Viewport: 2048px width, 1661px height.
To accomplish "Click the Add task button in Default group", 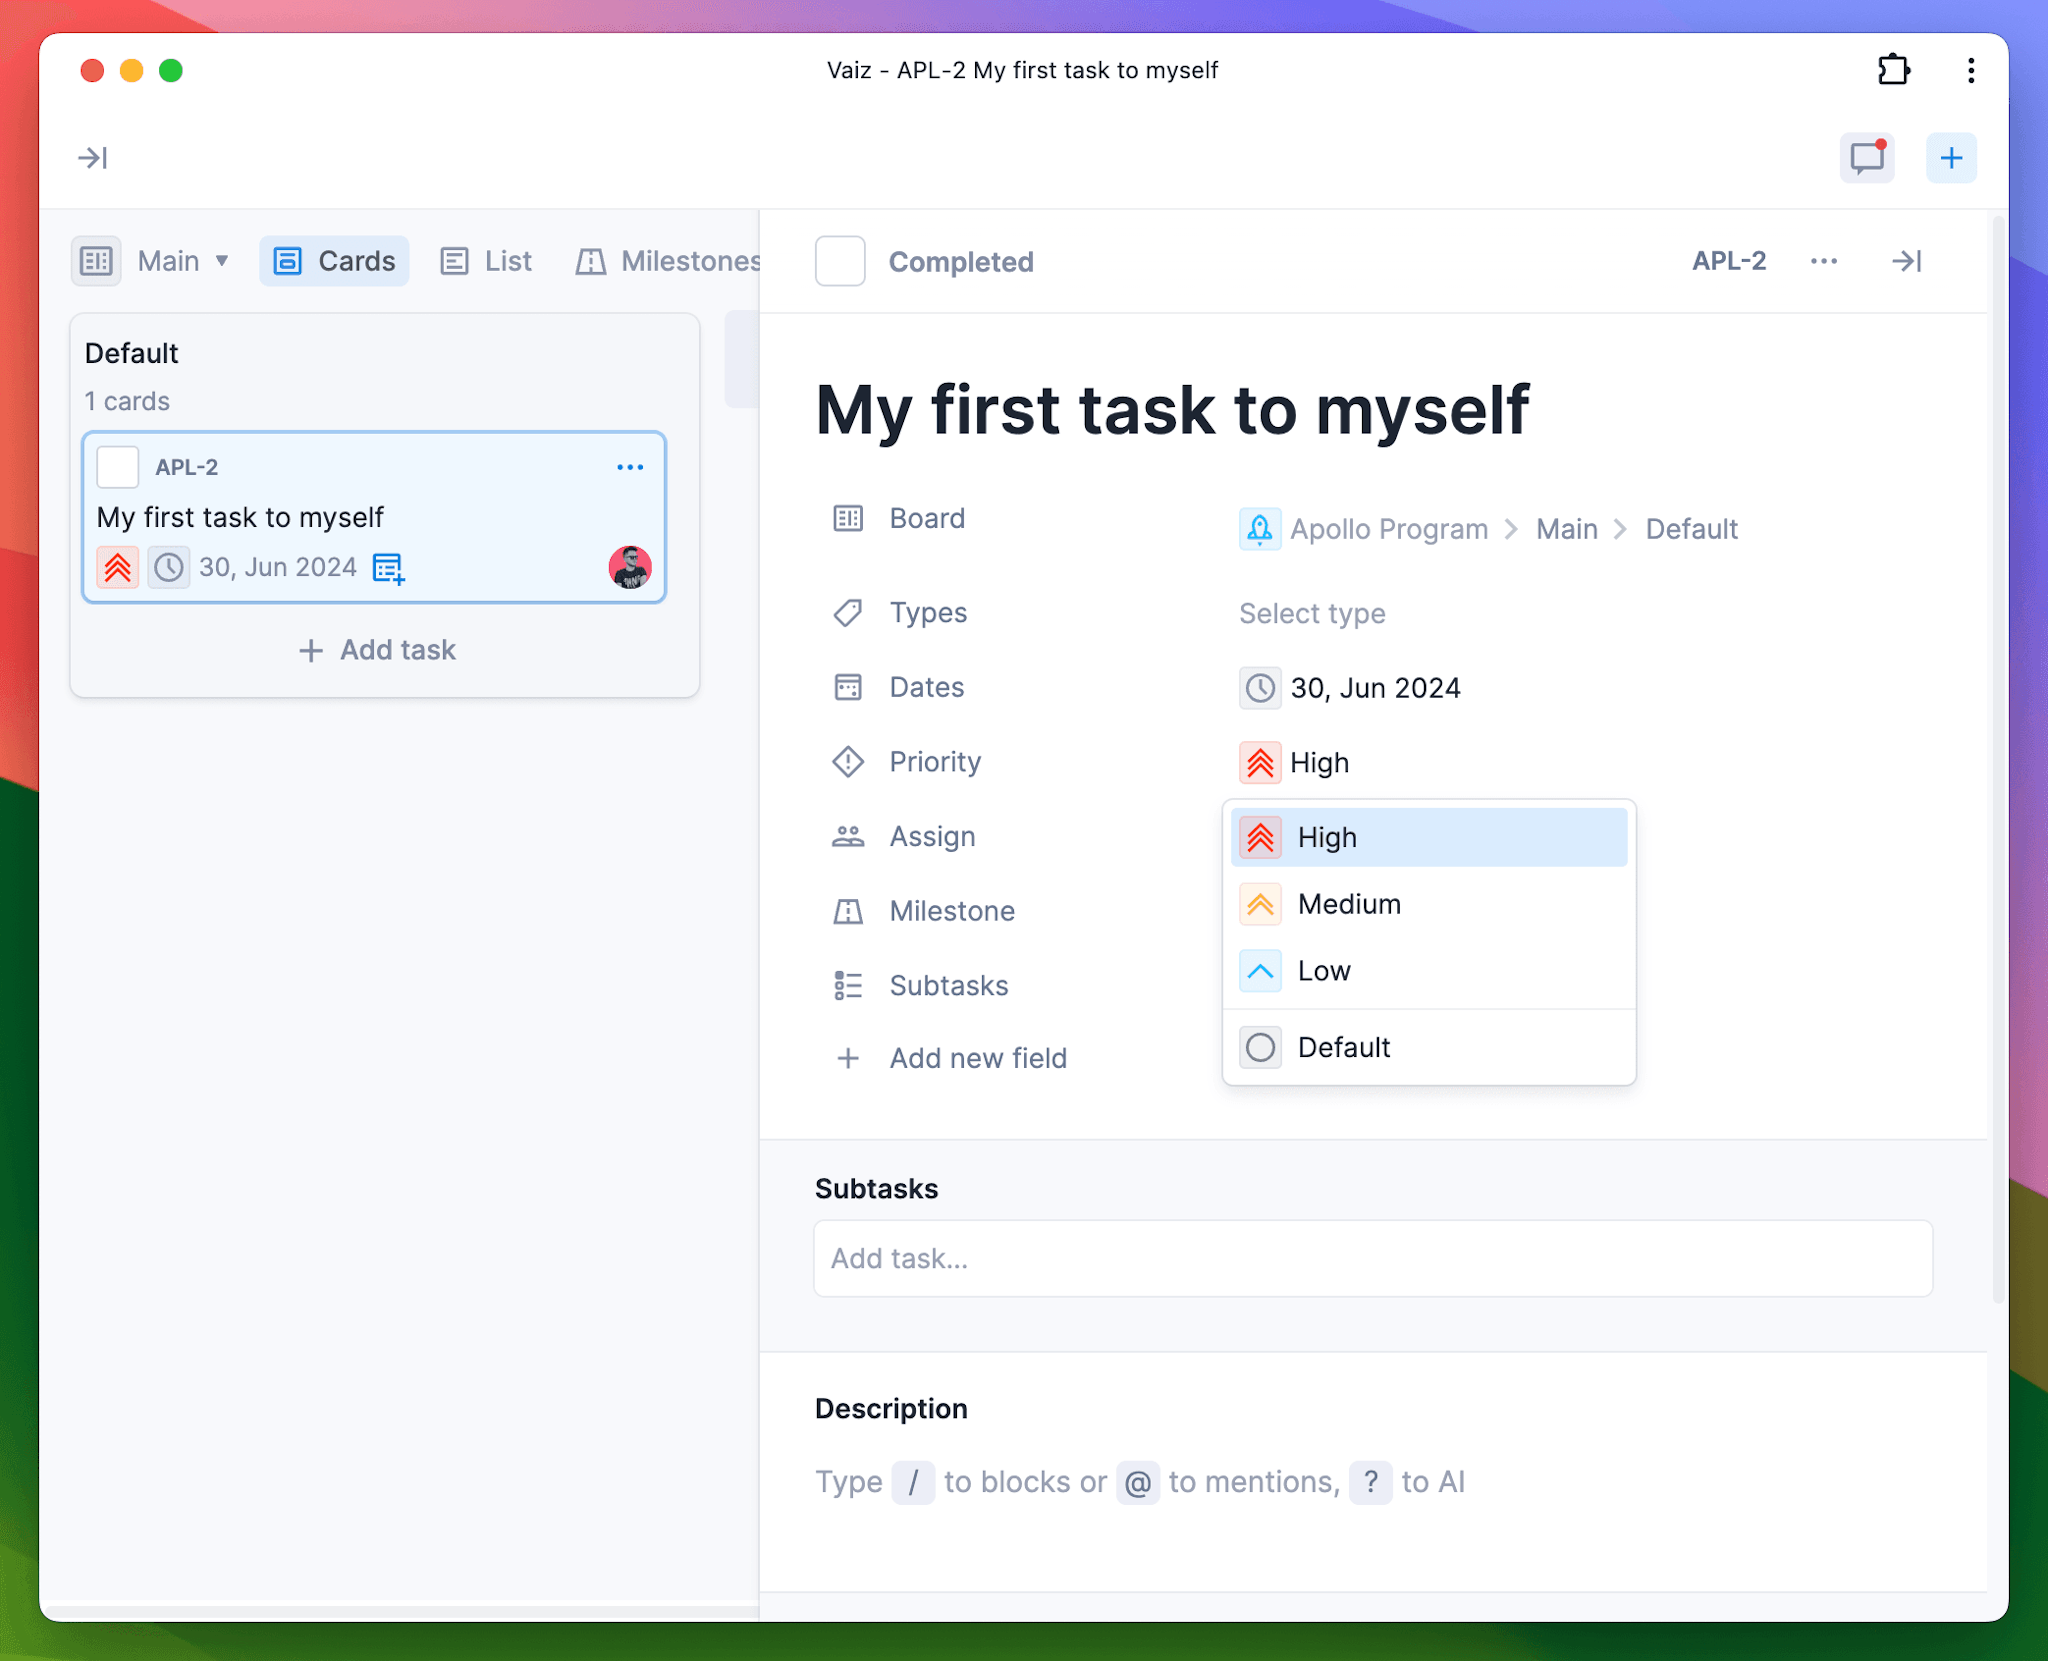I will 378,649.
